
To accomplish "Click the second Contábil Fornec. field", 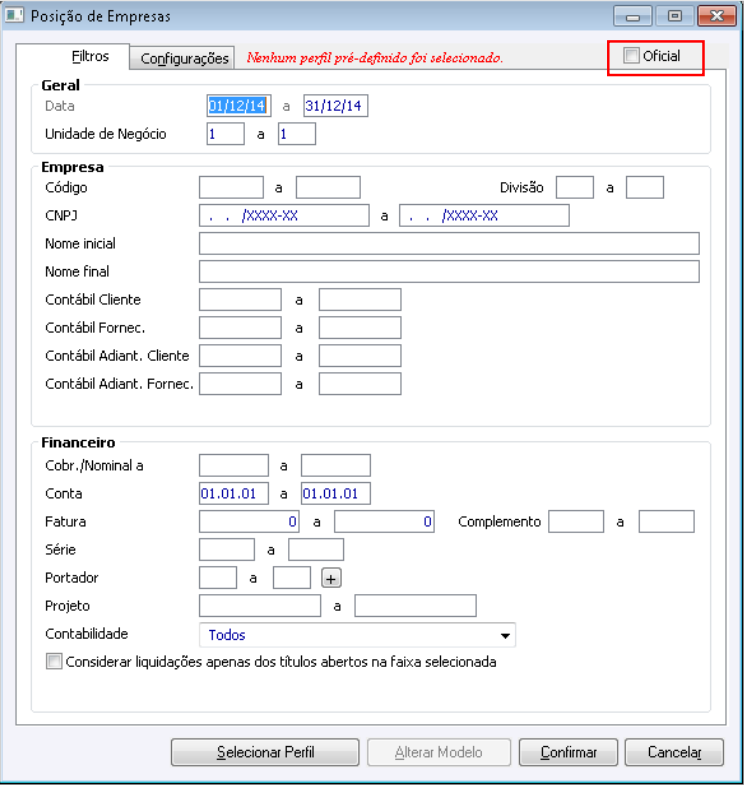I will [360, 327].
